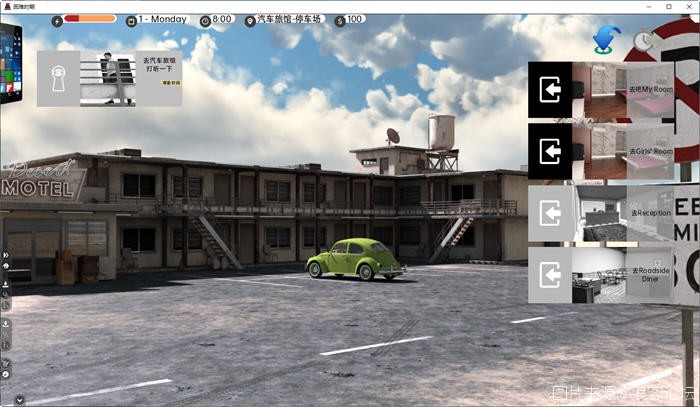Click the energy lightning bolt icon

point(56,19)
